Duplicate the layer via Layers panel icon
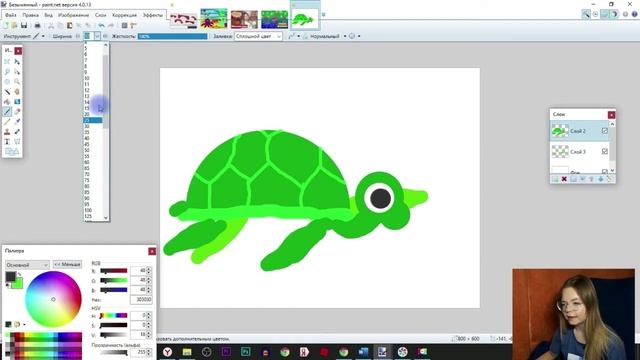This screenshot has height=360, width=640. pyautogui.click(x=573, y=179)
